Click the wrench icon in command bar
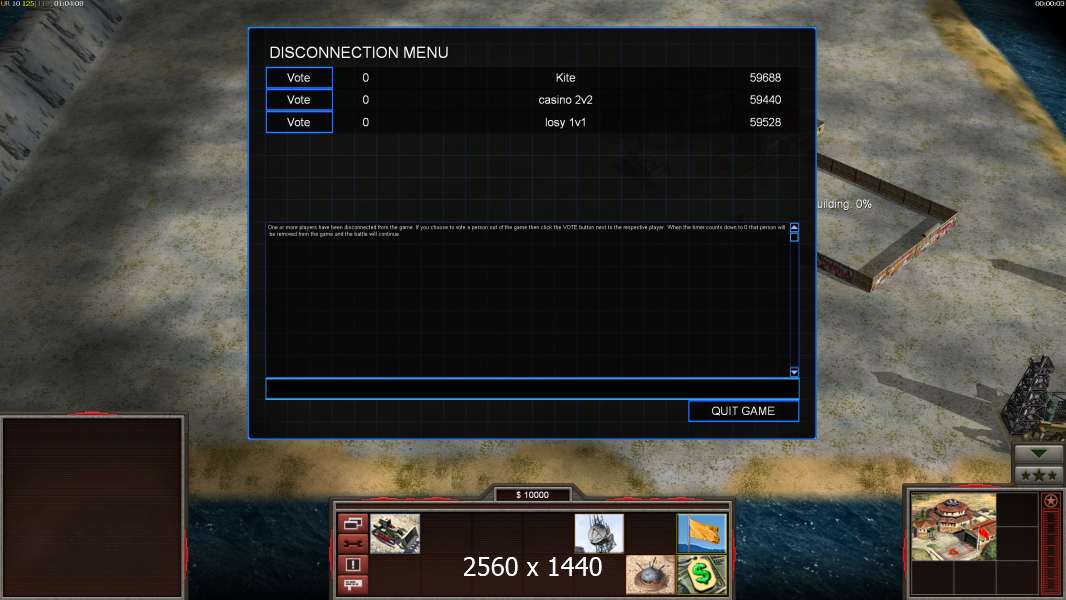The width and height of the screenshot is (1066, 600). pos(353,544)
